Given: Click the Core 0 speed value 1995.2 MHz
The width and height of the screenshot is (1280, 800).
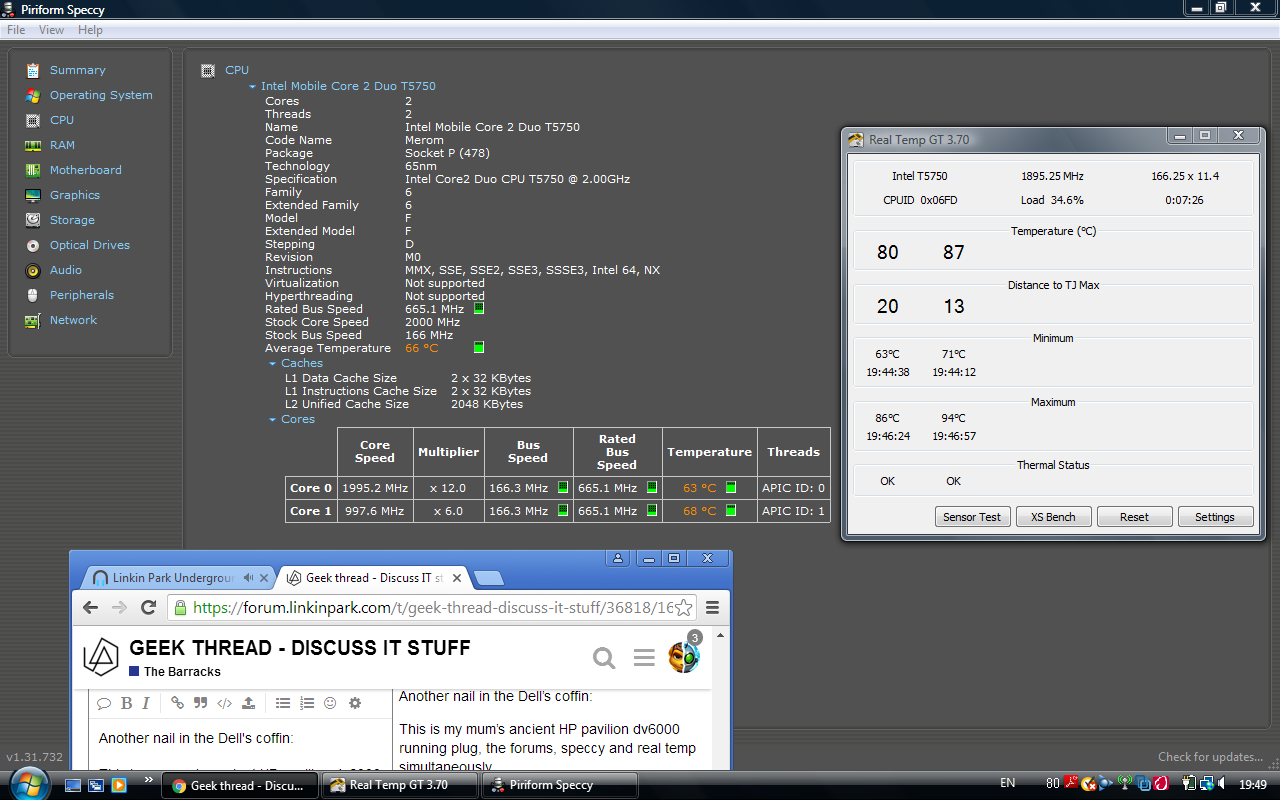Looking at the screenshot, I should click(x=375, y=488).
